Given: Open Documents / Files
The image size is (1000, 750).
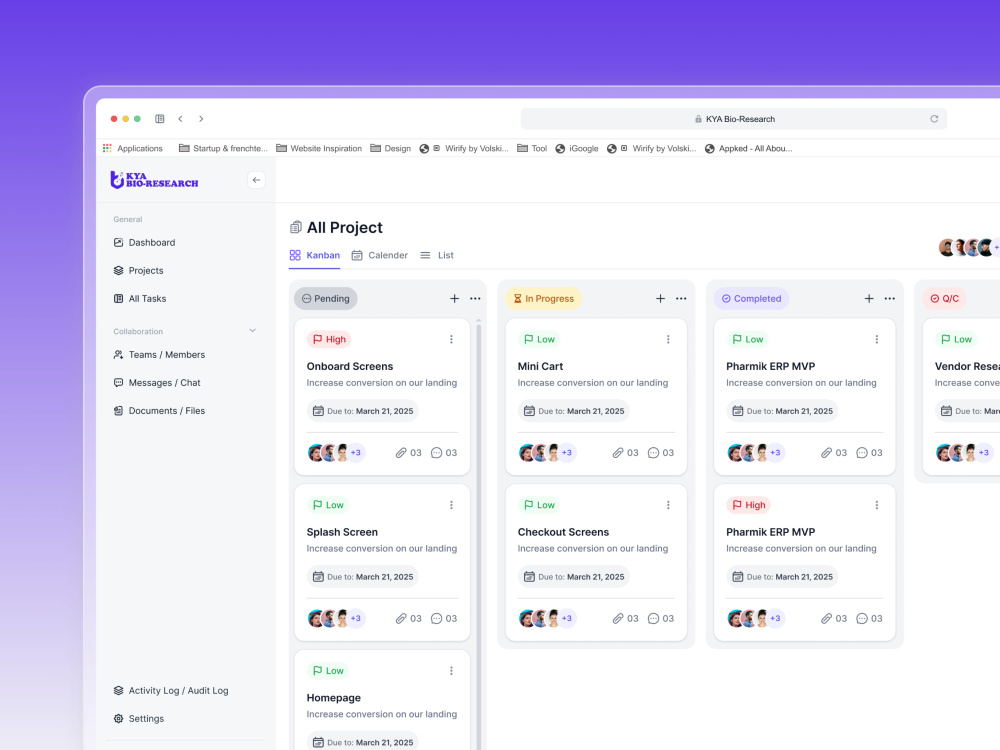Looking at the screenshot, I should pyautogui.click(x=159, y=411).
